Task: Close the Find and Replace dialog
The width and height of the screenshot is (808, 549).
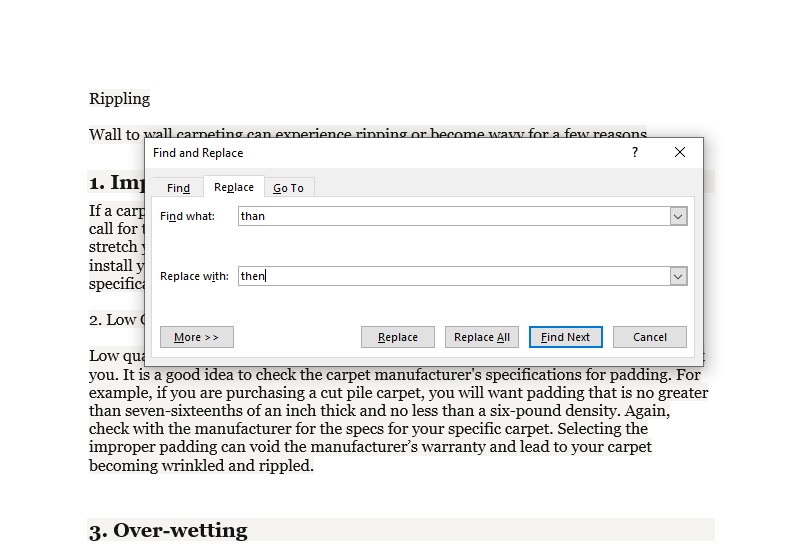Action: click(x=680, y=152)
